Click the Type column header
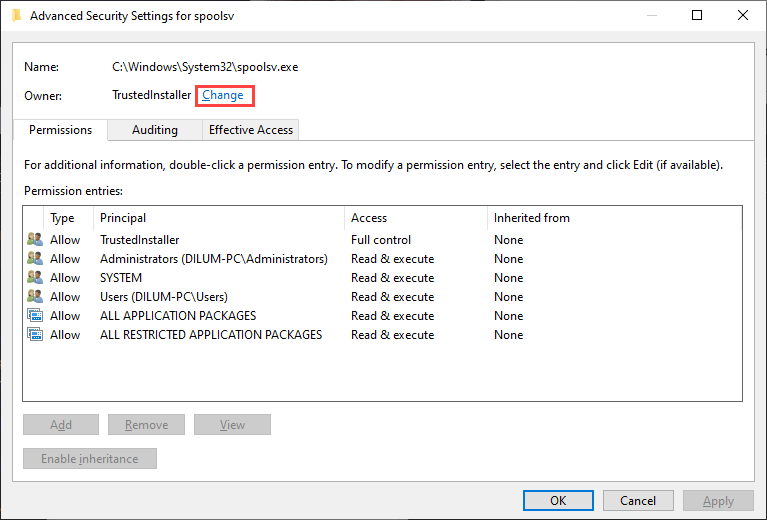 63,218
